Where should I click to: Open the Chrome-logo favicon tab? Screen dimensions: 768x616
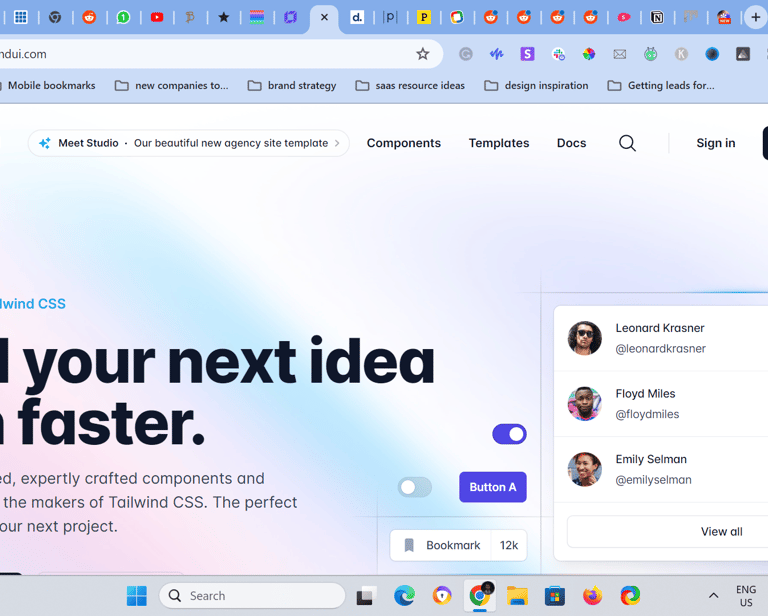(55, 18)
